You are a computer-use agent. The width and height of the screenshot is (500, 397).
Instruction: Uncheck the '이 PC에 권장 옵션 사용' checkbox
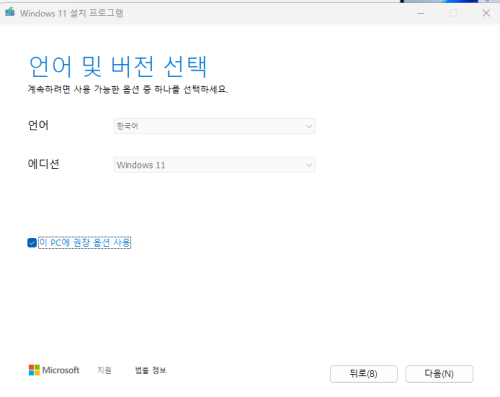coord(32,243)
